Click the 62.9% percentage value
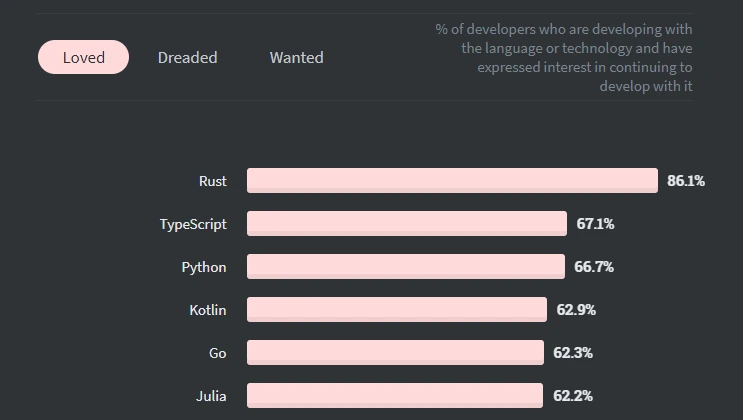Image resolution: width=743 pixels, height=420 pixels. point(576,310)
